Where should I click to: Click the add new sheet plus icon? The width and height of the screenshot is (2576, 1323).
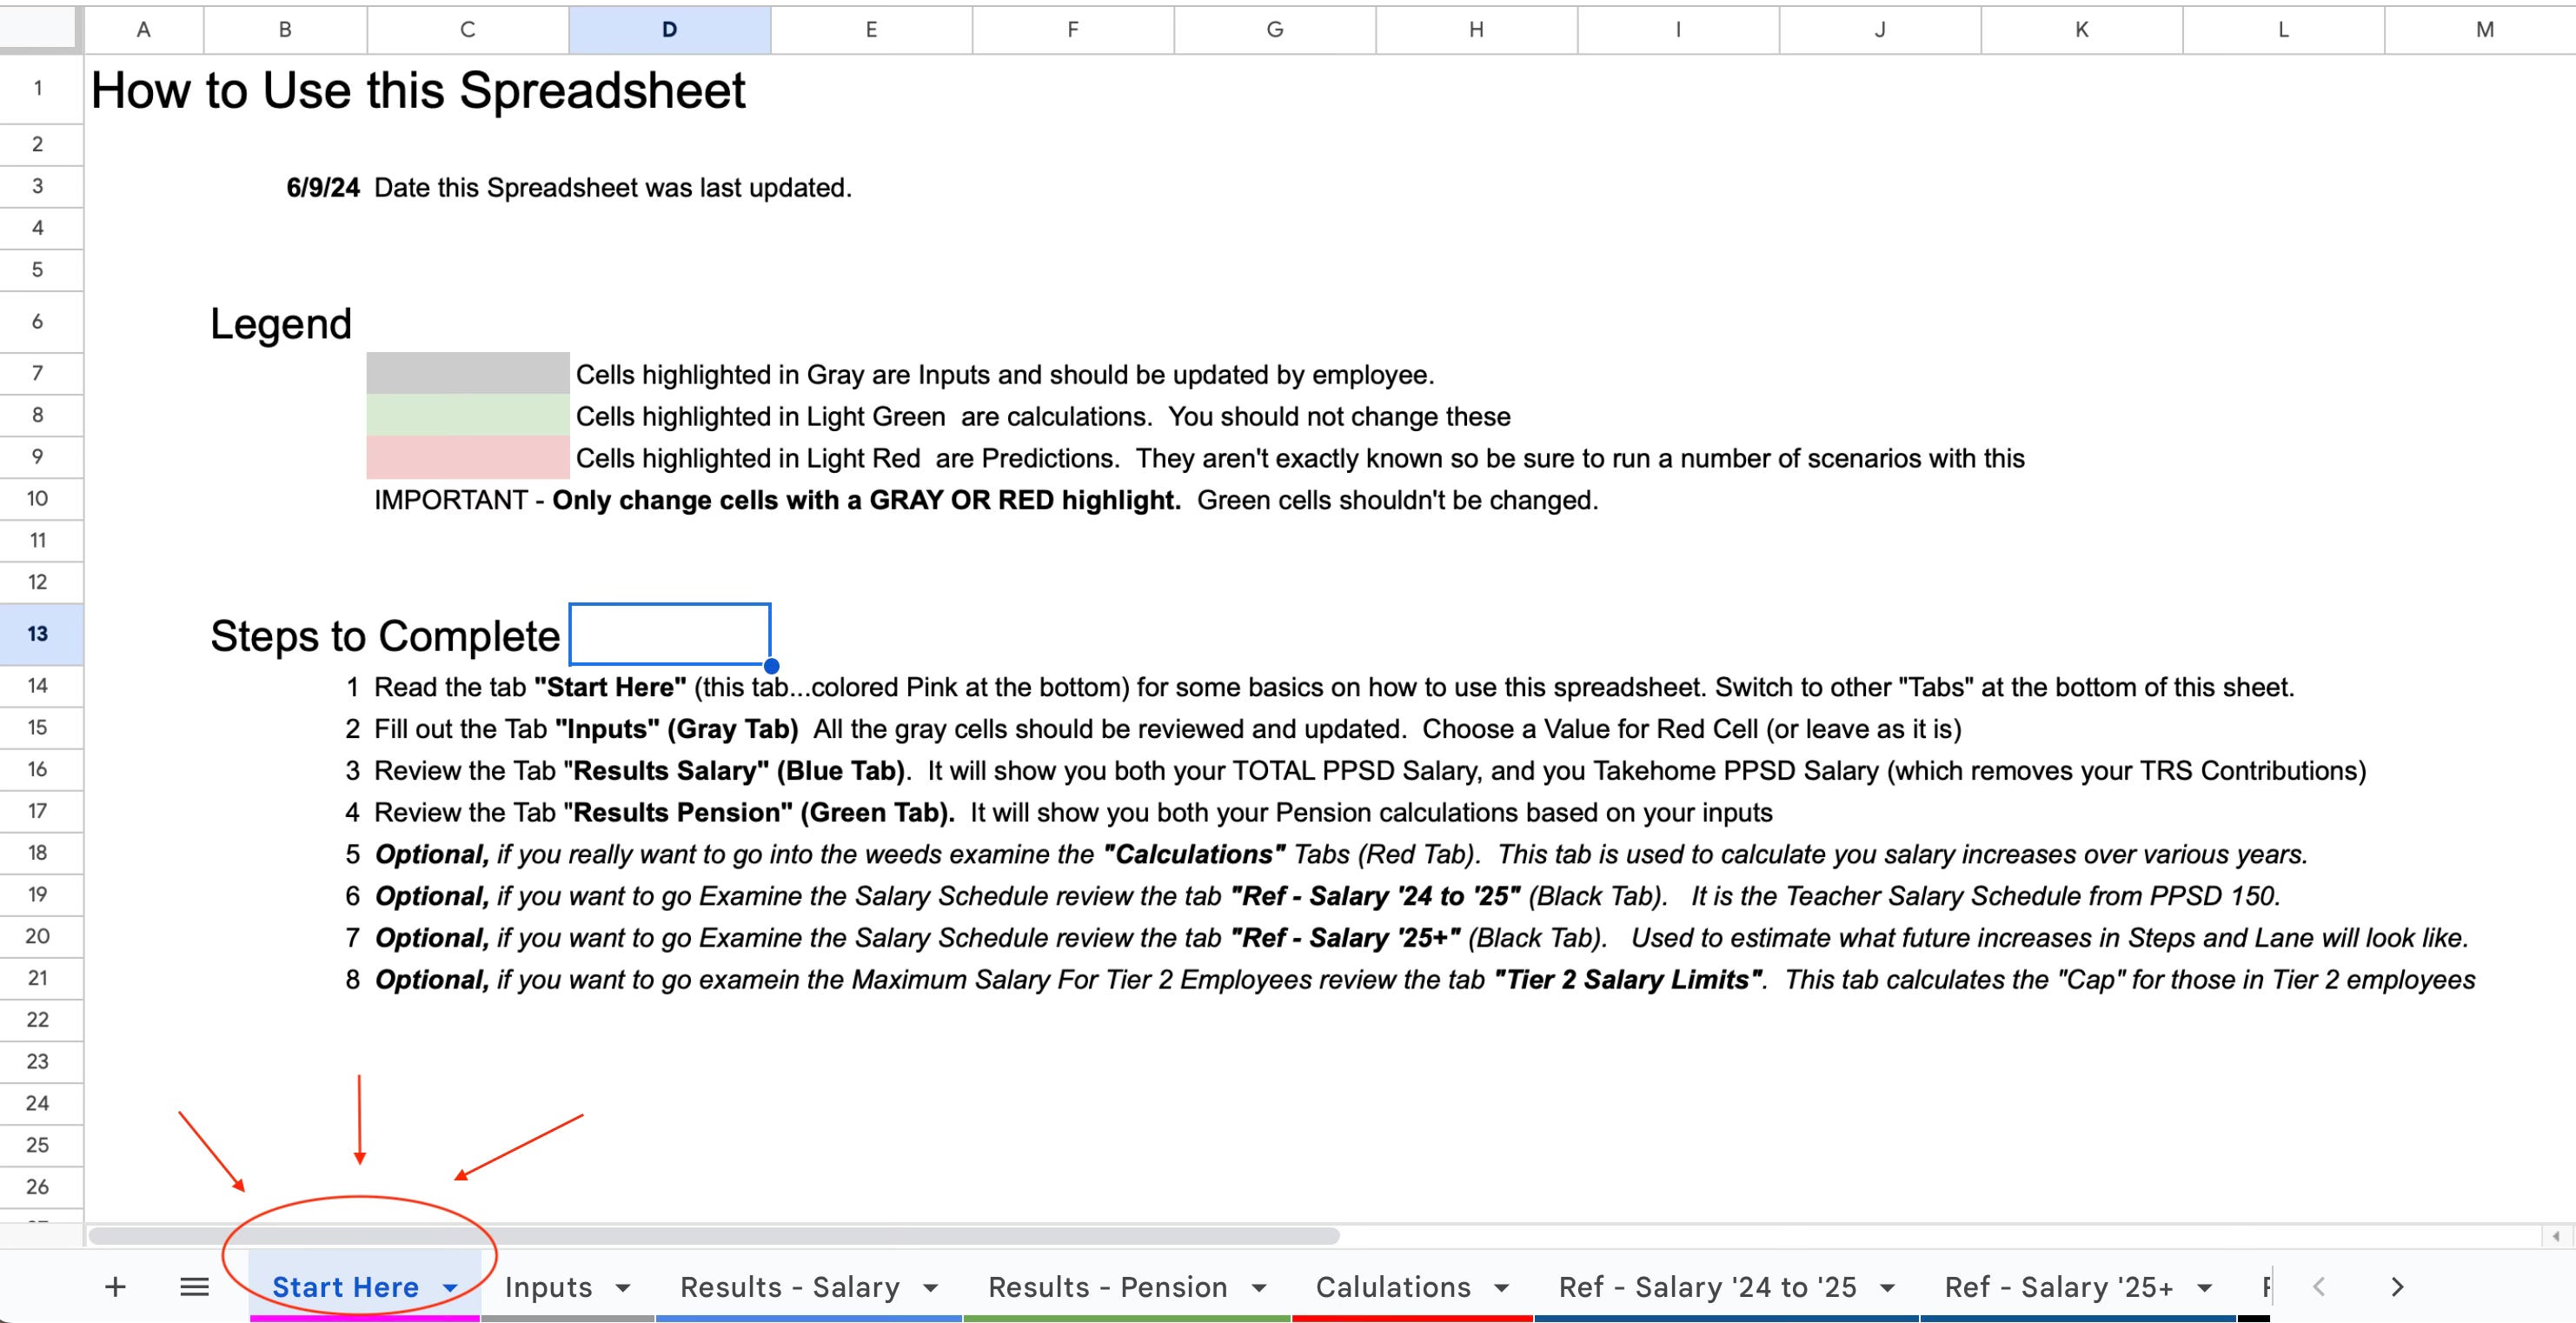point(115,1286)
